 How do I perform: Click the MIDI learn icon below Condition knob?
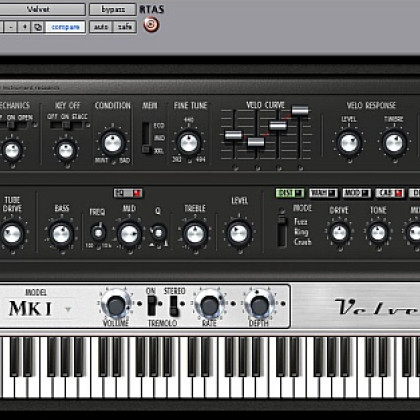(x=114, y=162)
